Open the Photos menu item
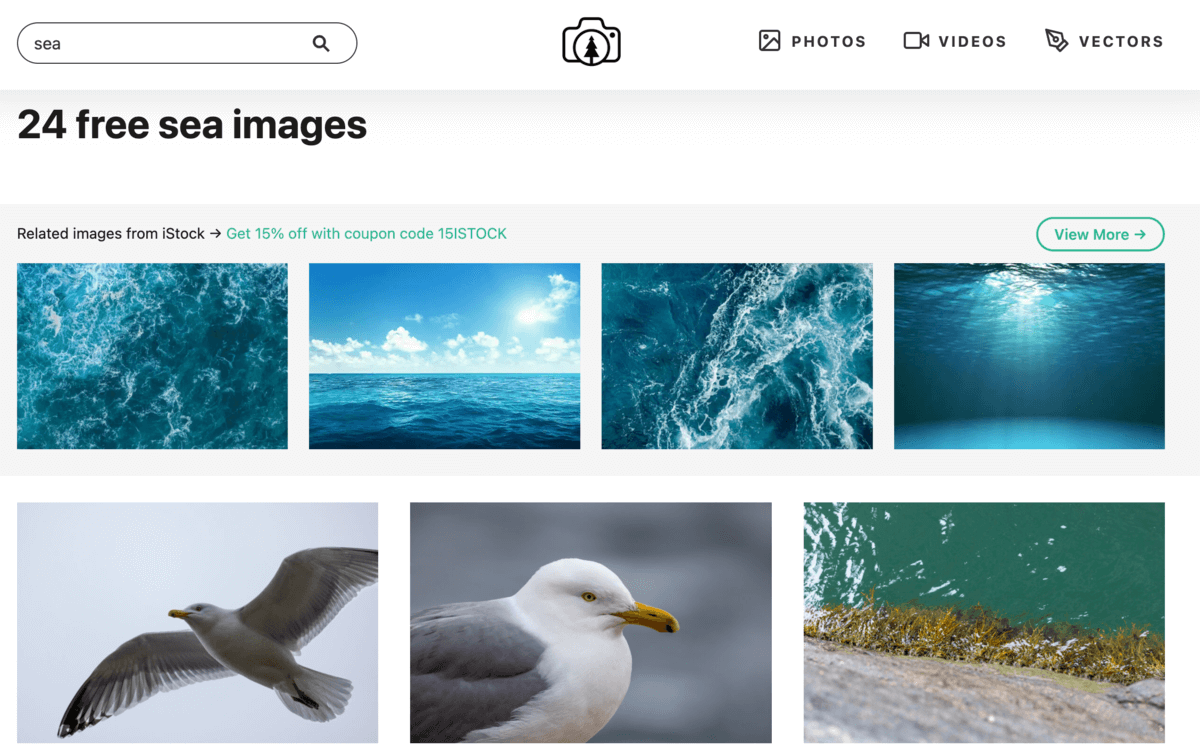This screenshot has height=756, width=1200. point(828,42)
